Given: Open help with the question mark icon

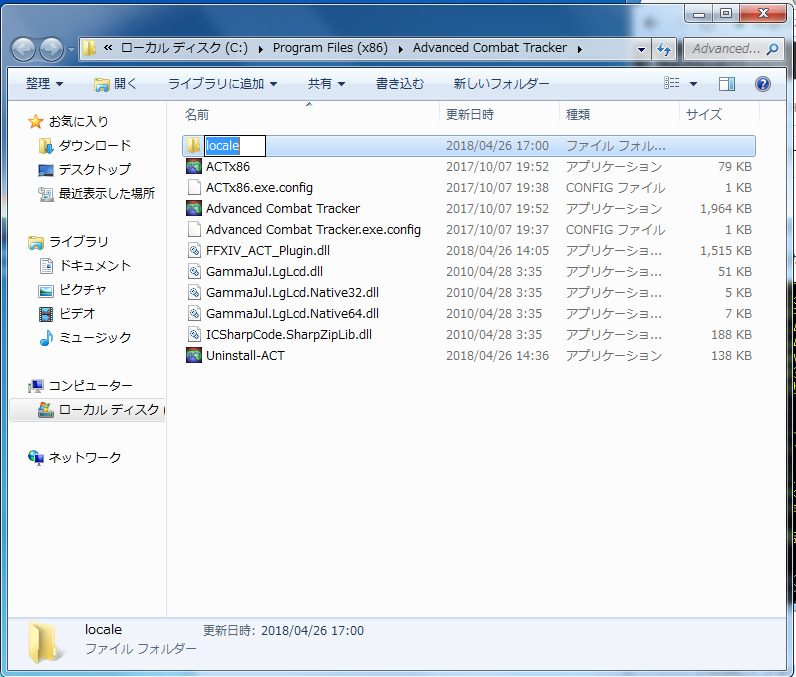Looking at the screenshot, I should (x=762, y=84).
